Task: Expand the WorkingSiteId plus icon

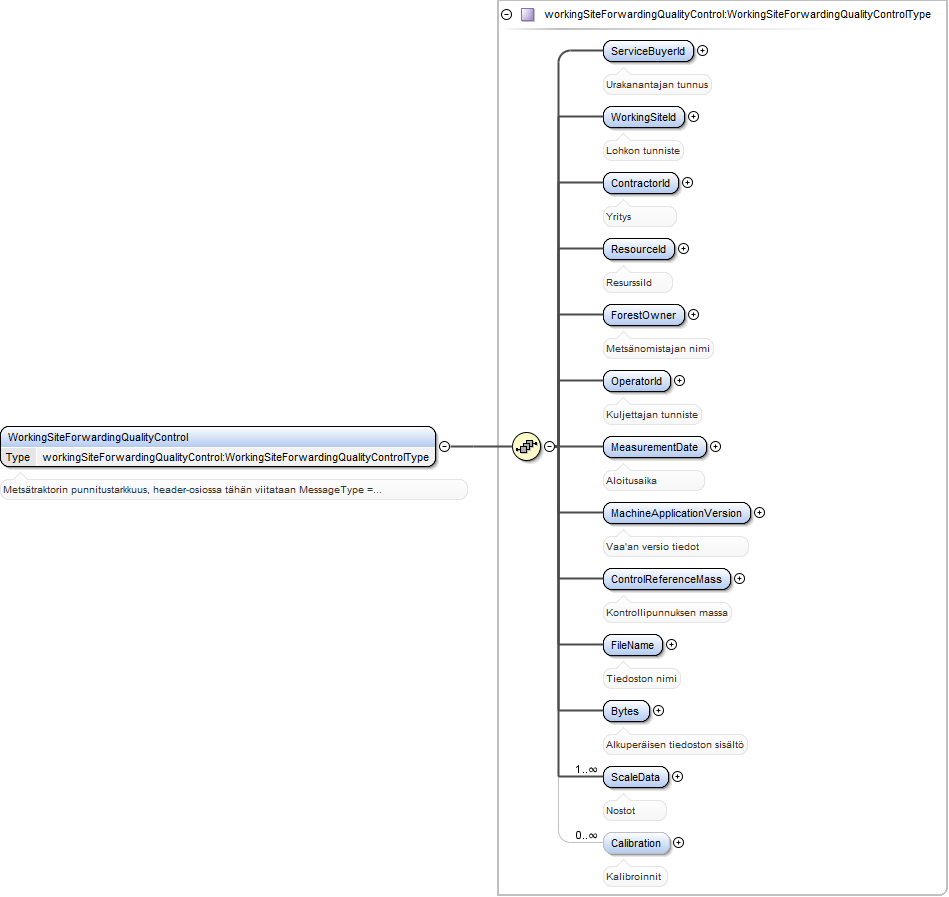Action: tap(694, 117)
